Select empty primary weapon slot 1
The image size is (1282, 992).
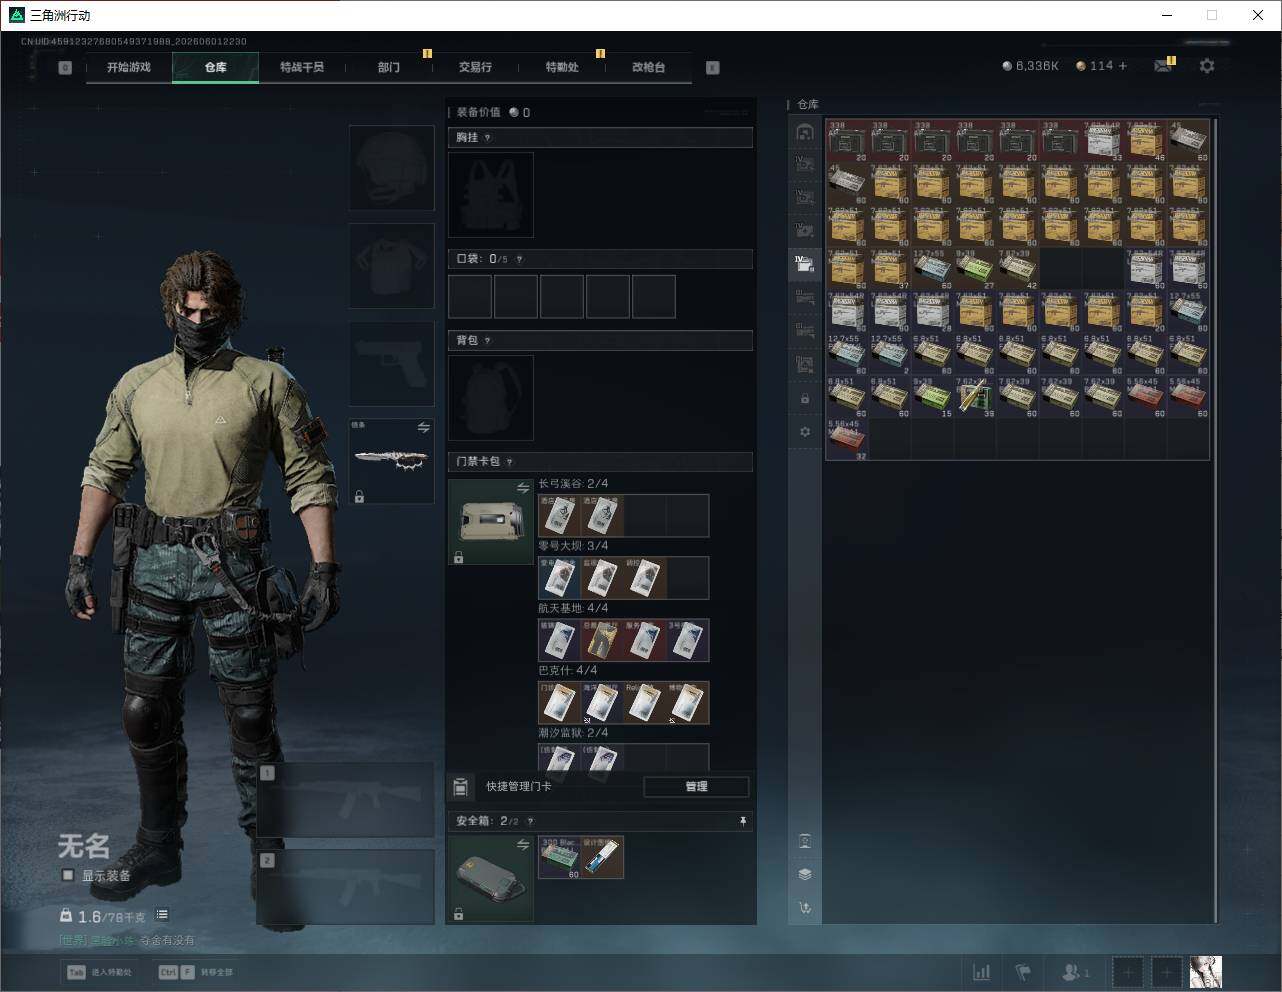coord(346,800)
